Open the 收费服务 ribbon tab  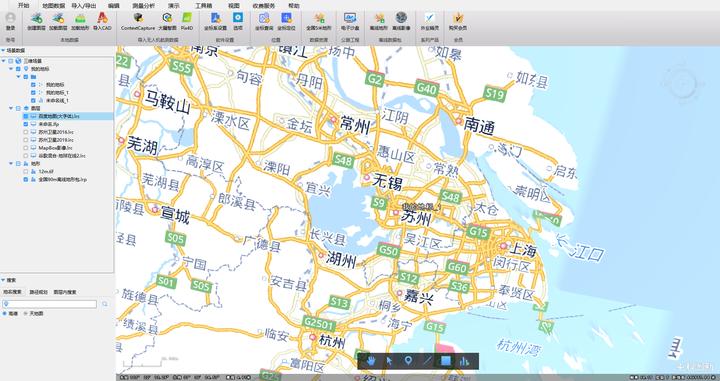264,6
